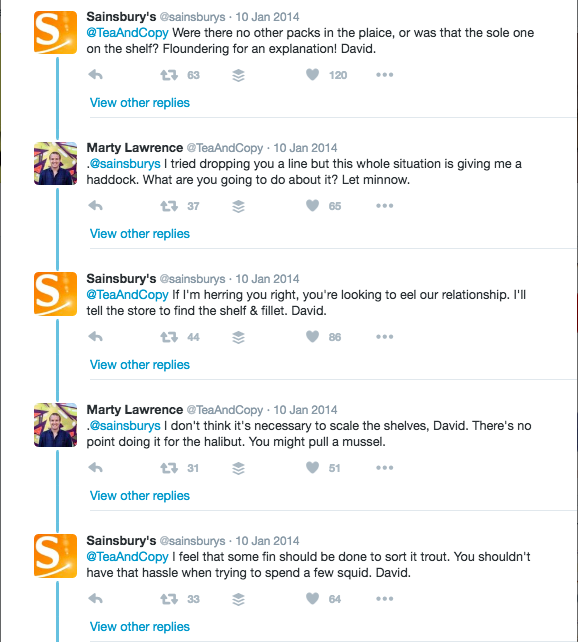The image size is (578, 642).
Task: Open more options on the herring tweet
Action: click(x=385, y=337)
